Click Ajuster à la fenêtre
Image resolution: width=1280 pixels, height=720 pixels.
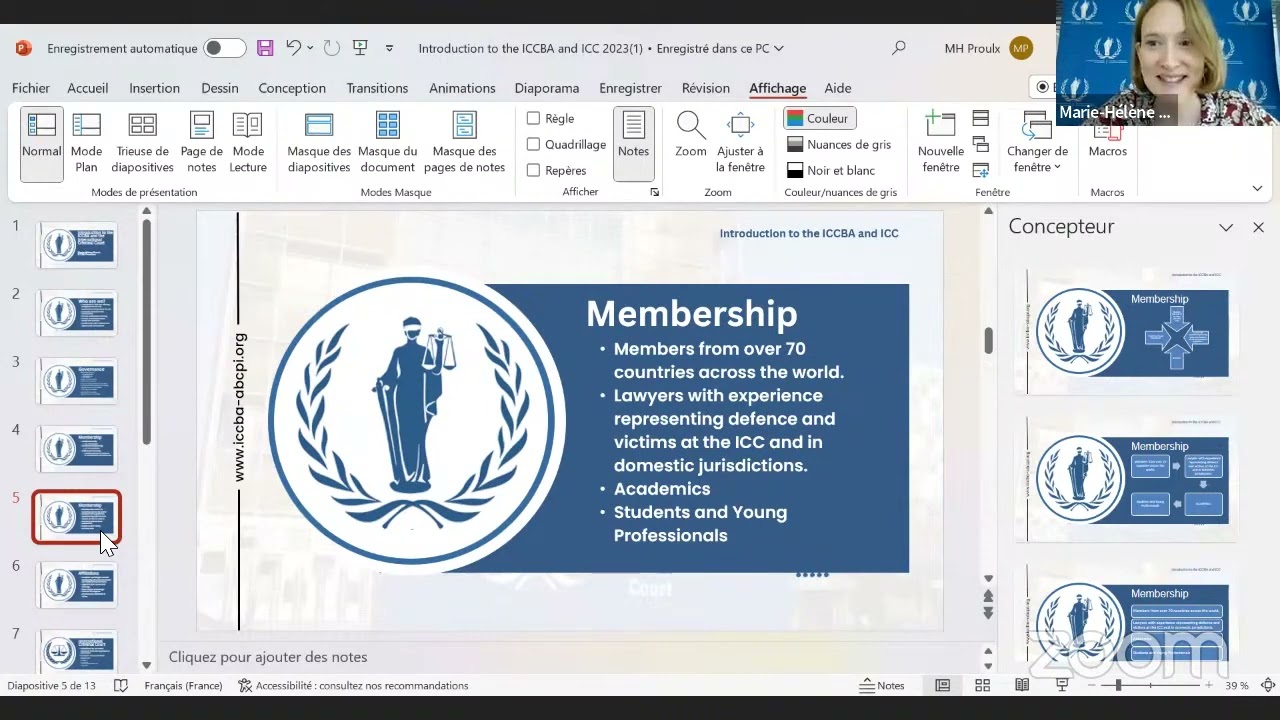(740, 144)
